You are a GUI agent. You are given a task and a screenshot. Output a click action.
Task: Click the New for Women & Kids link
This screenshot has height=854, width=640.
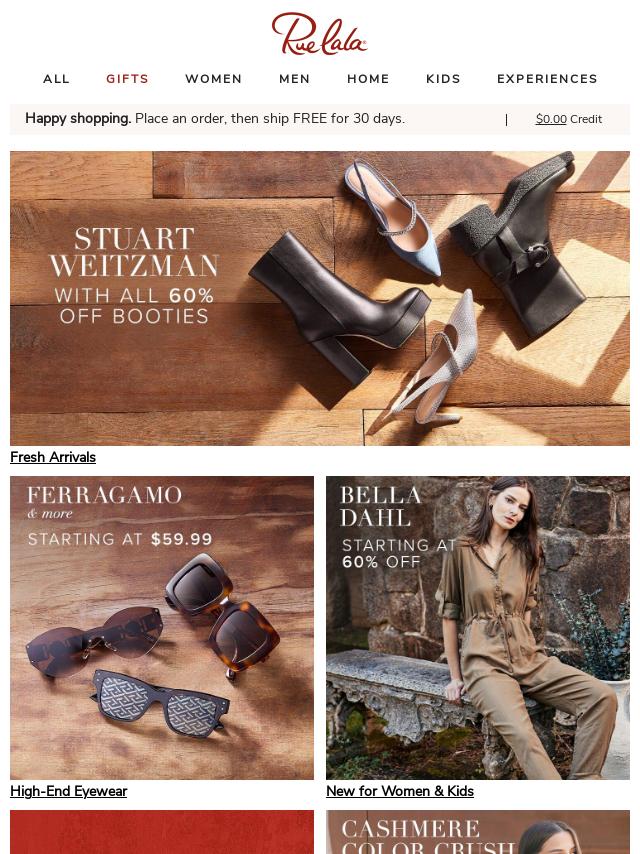[400, 791]
